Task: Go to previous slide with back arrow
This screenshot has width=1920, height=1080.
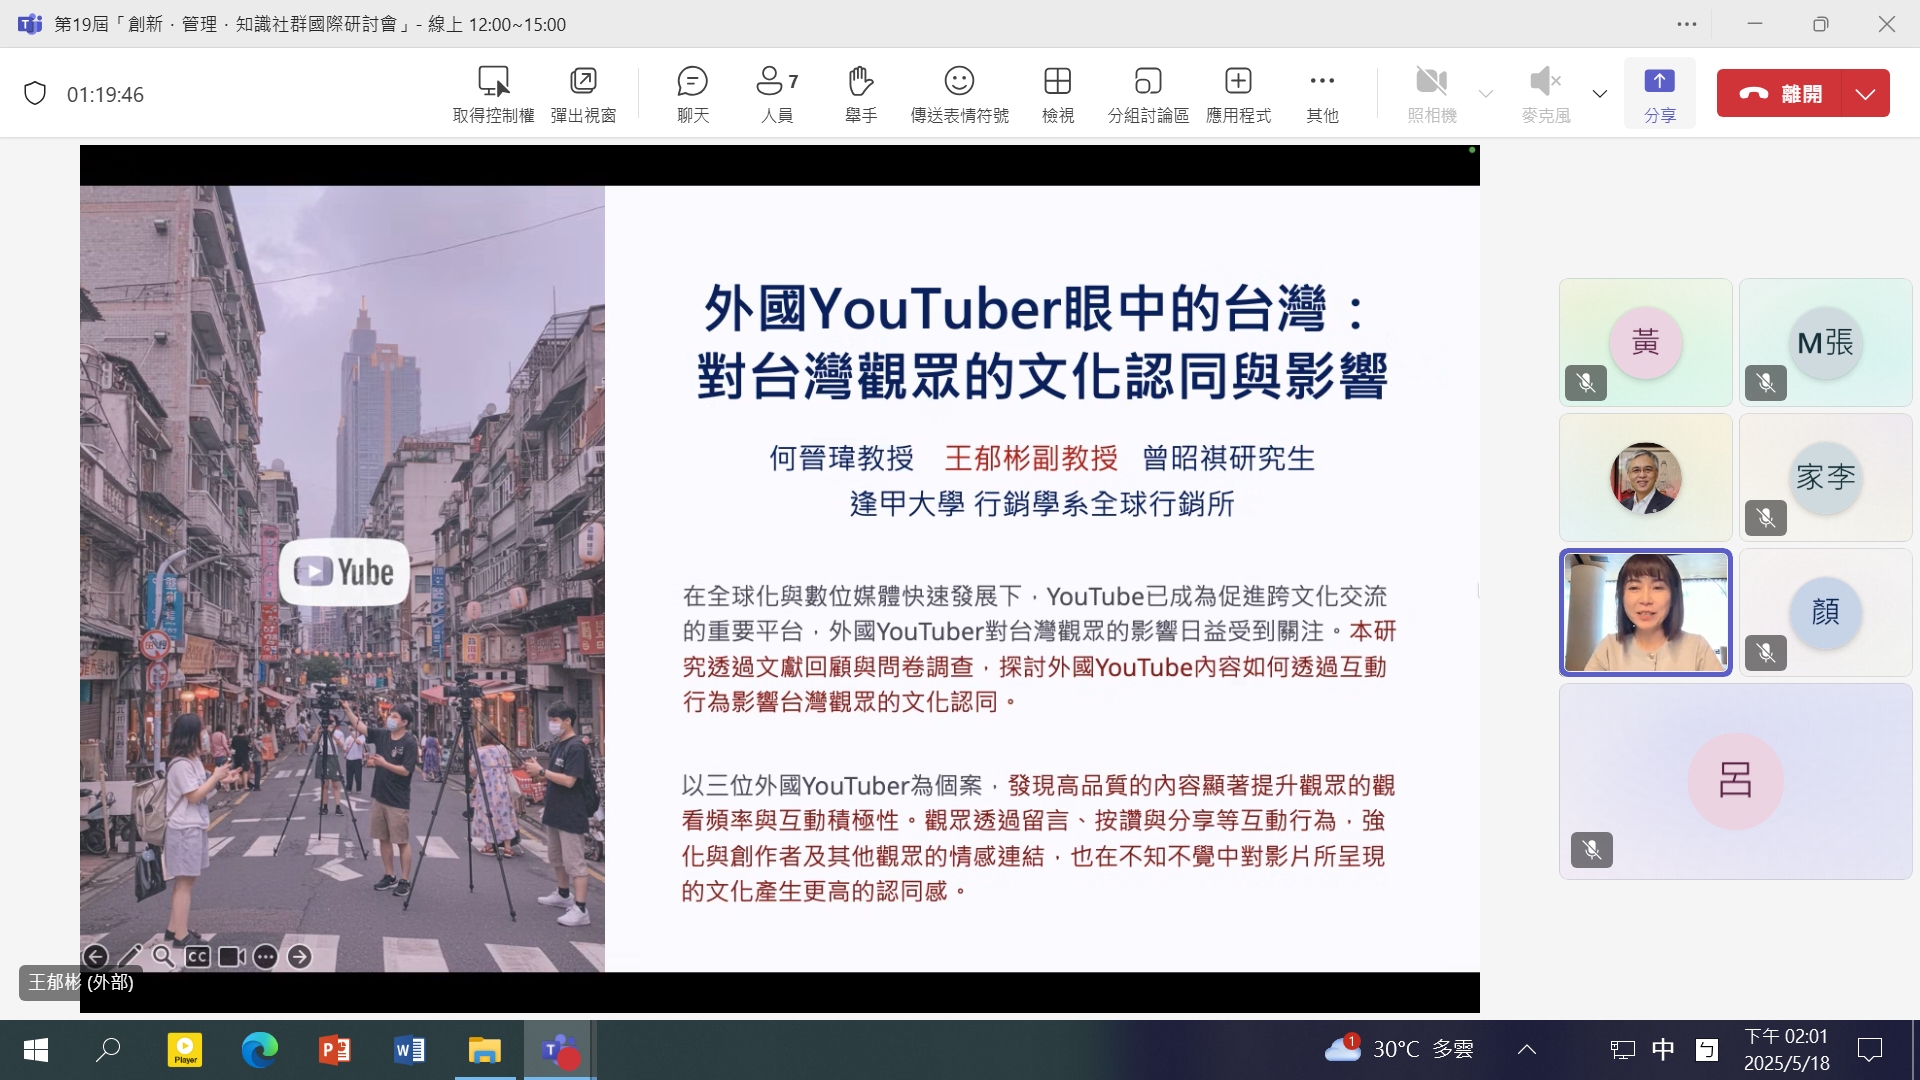Action: pyautogui.click(x=96, y=957)
